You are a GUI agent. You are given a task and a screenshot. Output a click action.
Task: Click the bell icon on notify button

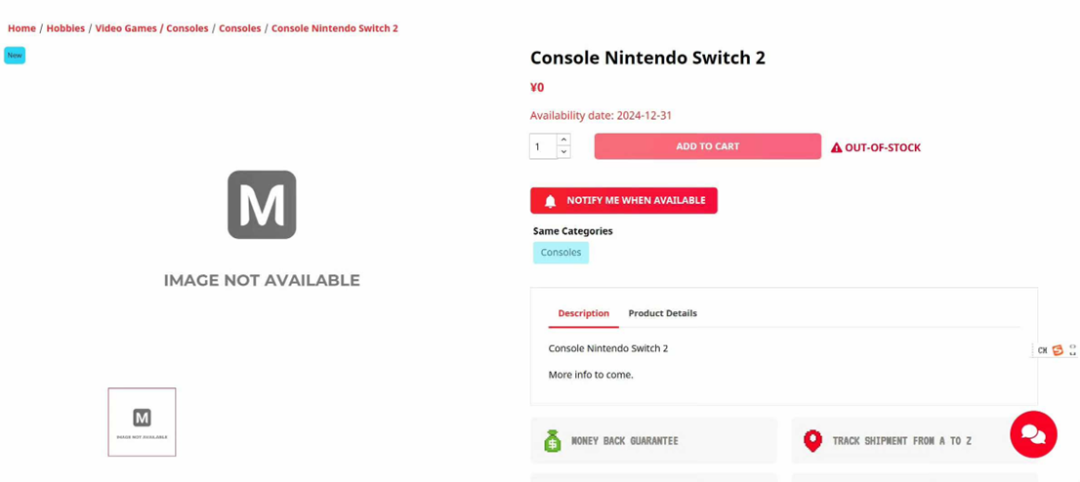point(550,201)
